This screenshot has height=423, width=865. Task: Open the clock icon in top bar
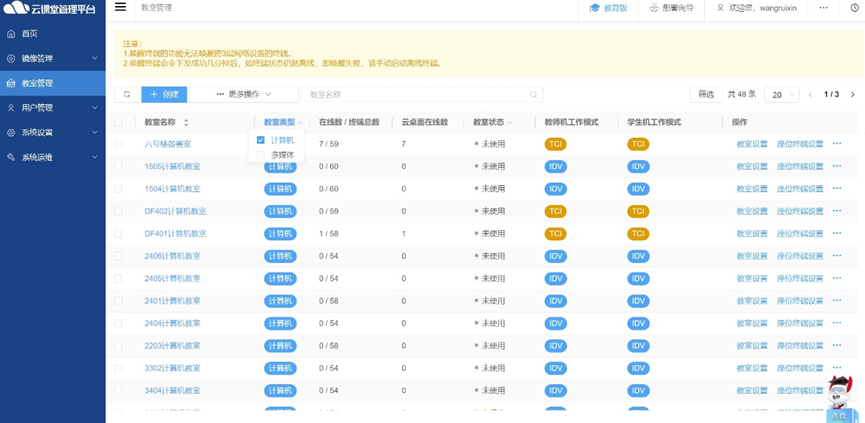tap(854, 8)
